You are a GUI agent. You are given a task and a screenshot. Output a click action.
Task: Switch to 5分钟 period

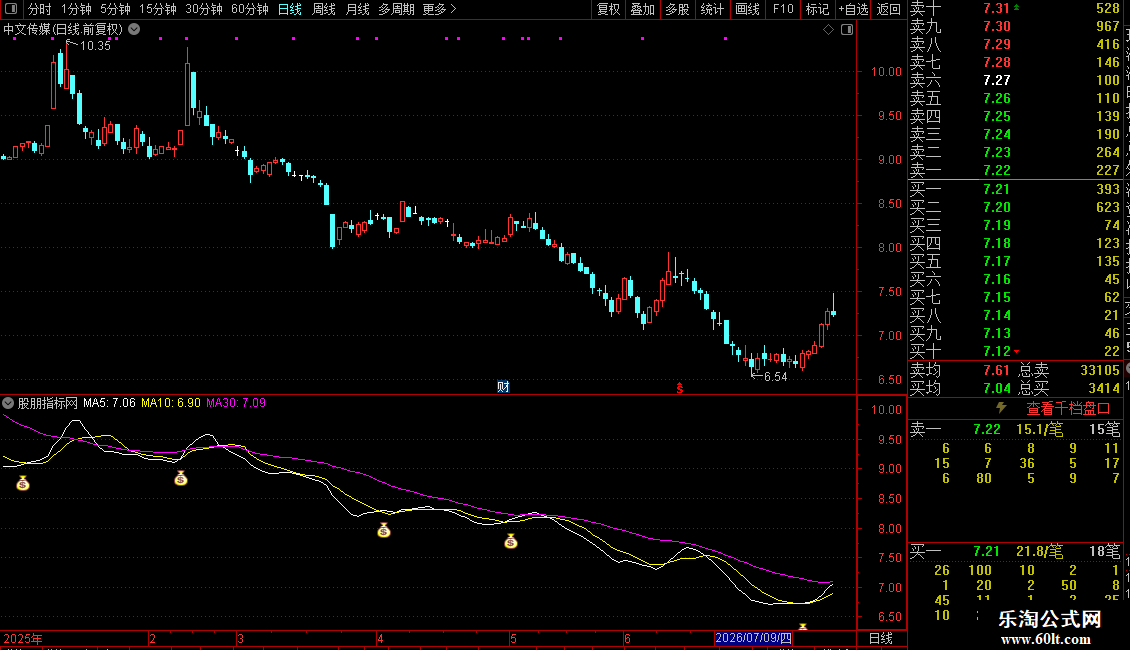[115, 9]
